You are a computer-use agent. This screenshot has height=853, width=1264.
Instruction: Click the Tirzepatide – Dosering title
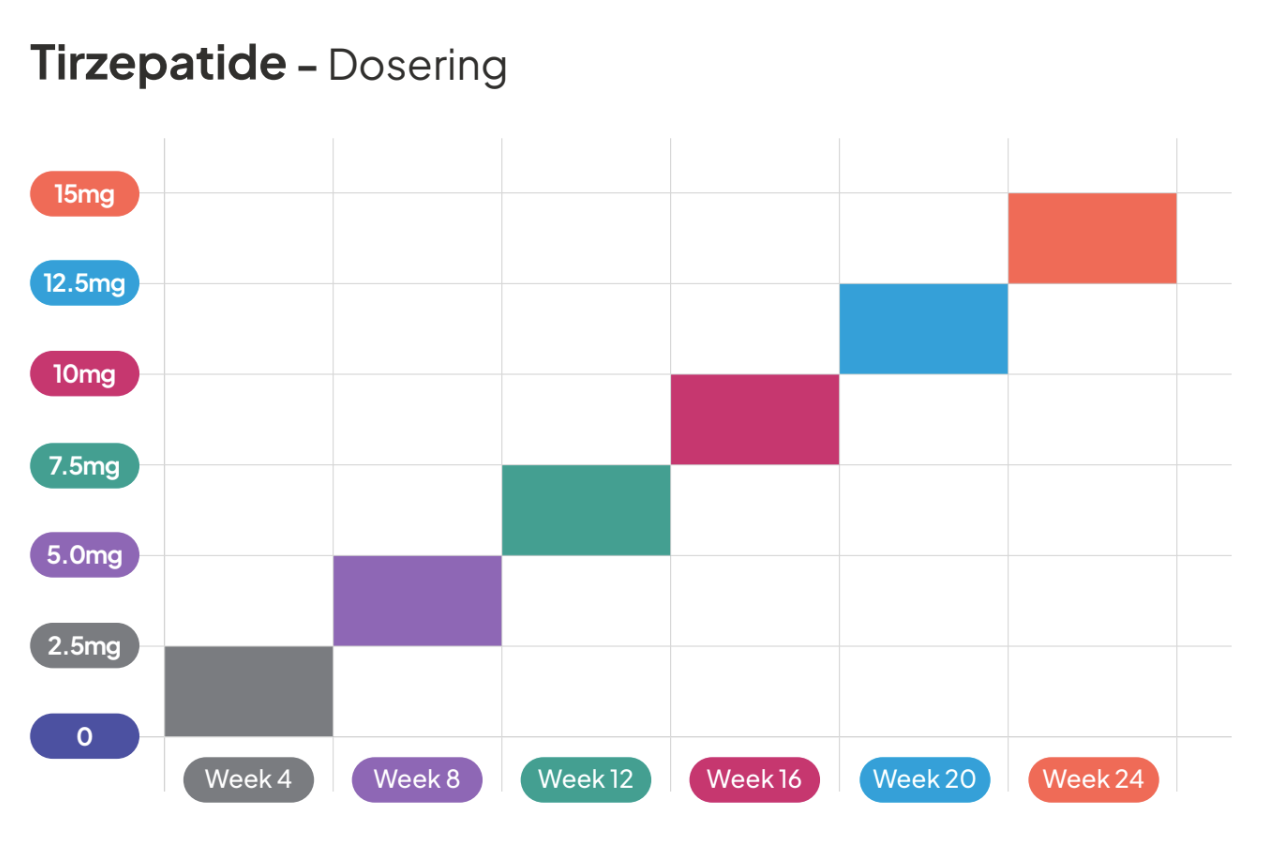[x=268, y=65]
